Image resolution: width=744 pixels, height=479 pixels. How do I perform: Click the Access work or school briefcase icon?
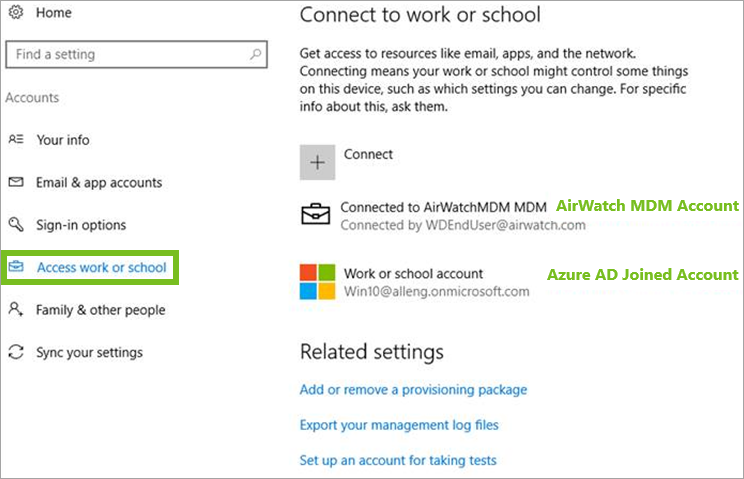tap(16, 266)
